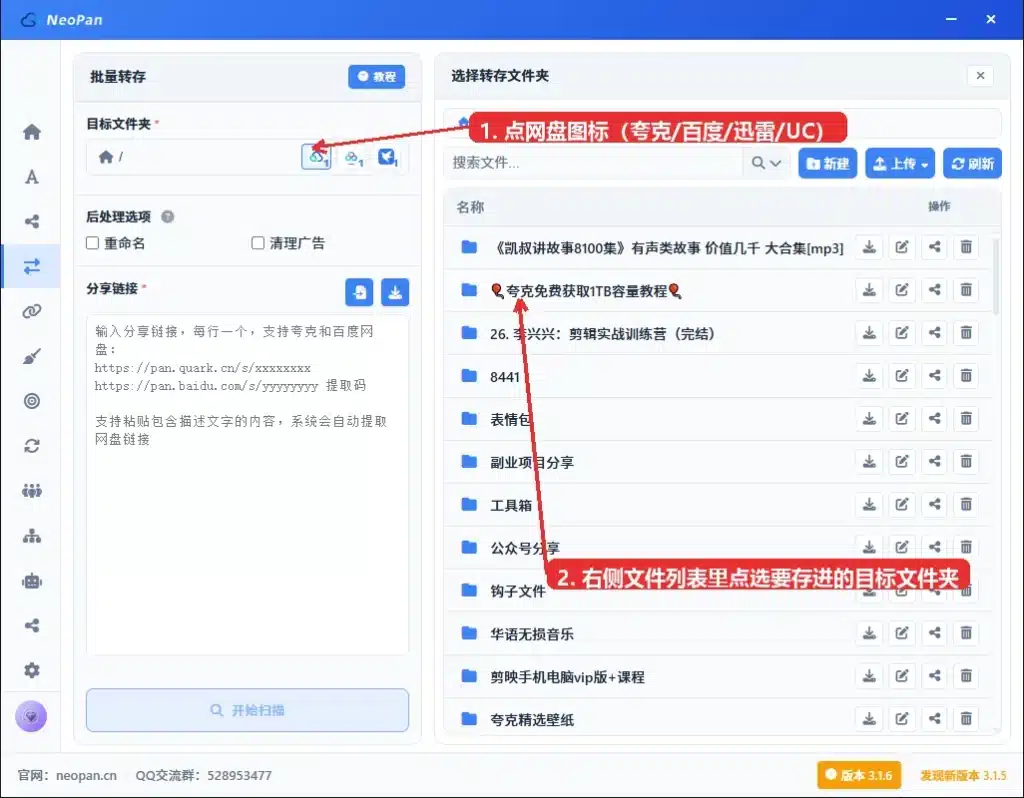Image resolution: width=1024 pixels, height=798 pixels.
Task: Close the 选择转存文件夹 panel
Action: (980, 76)
